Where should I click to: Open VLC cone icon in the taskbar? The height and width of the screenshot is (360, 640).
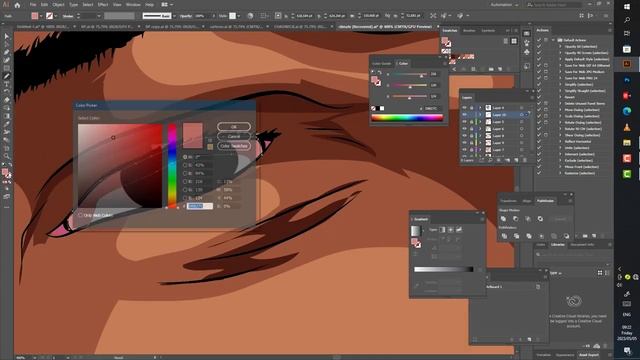[627, 127]
